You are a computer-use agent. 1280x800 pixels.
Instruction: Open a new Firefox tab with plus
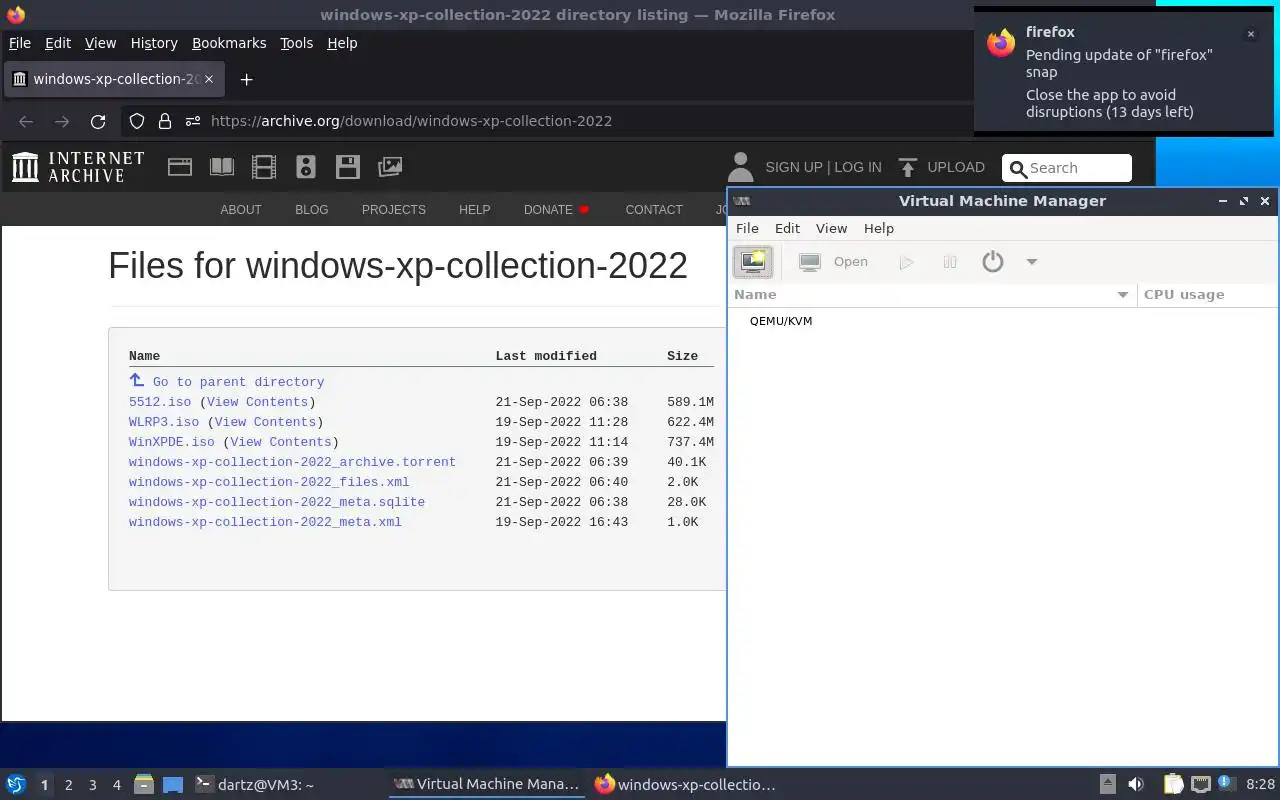coord(246,79)
